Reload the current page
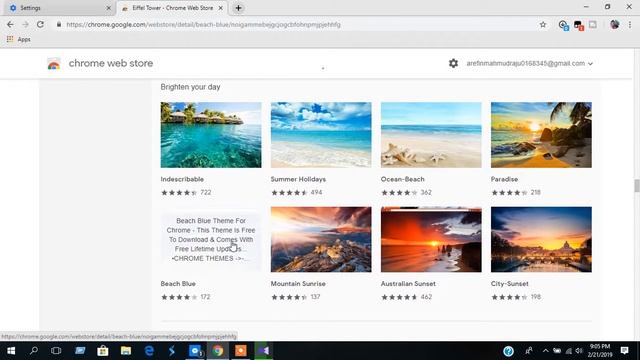 40,24
